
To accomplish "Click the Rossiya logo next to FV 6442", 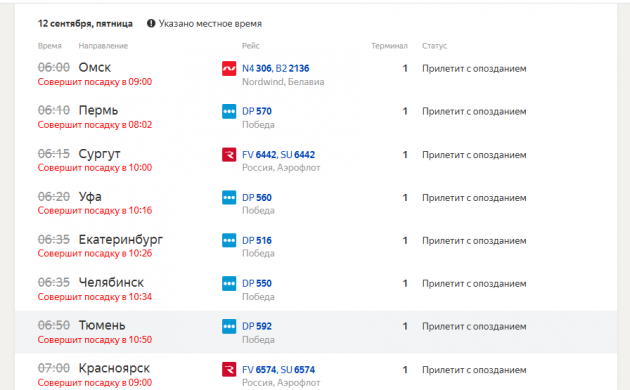I will [229, 155].
